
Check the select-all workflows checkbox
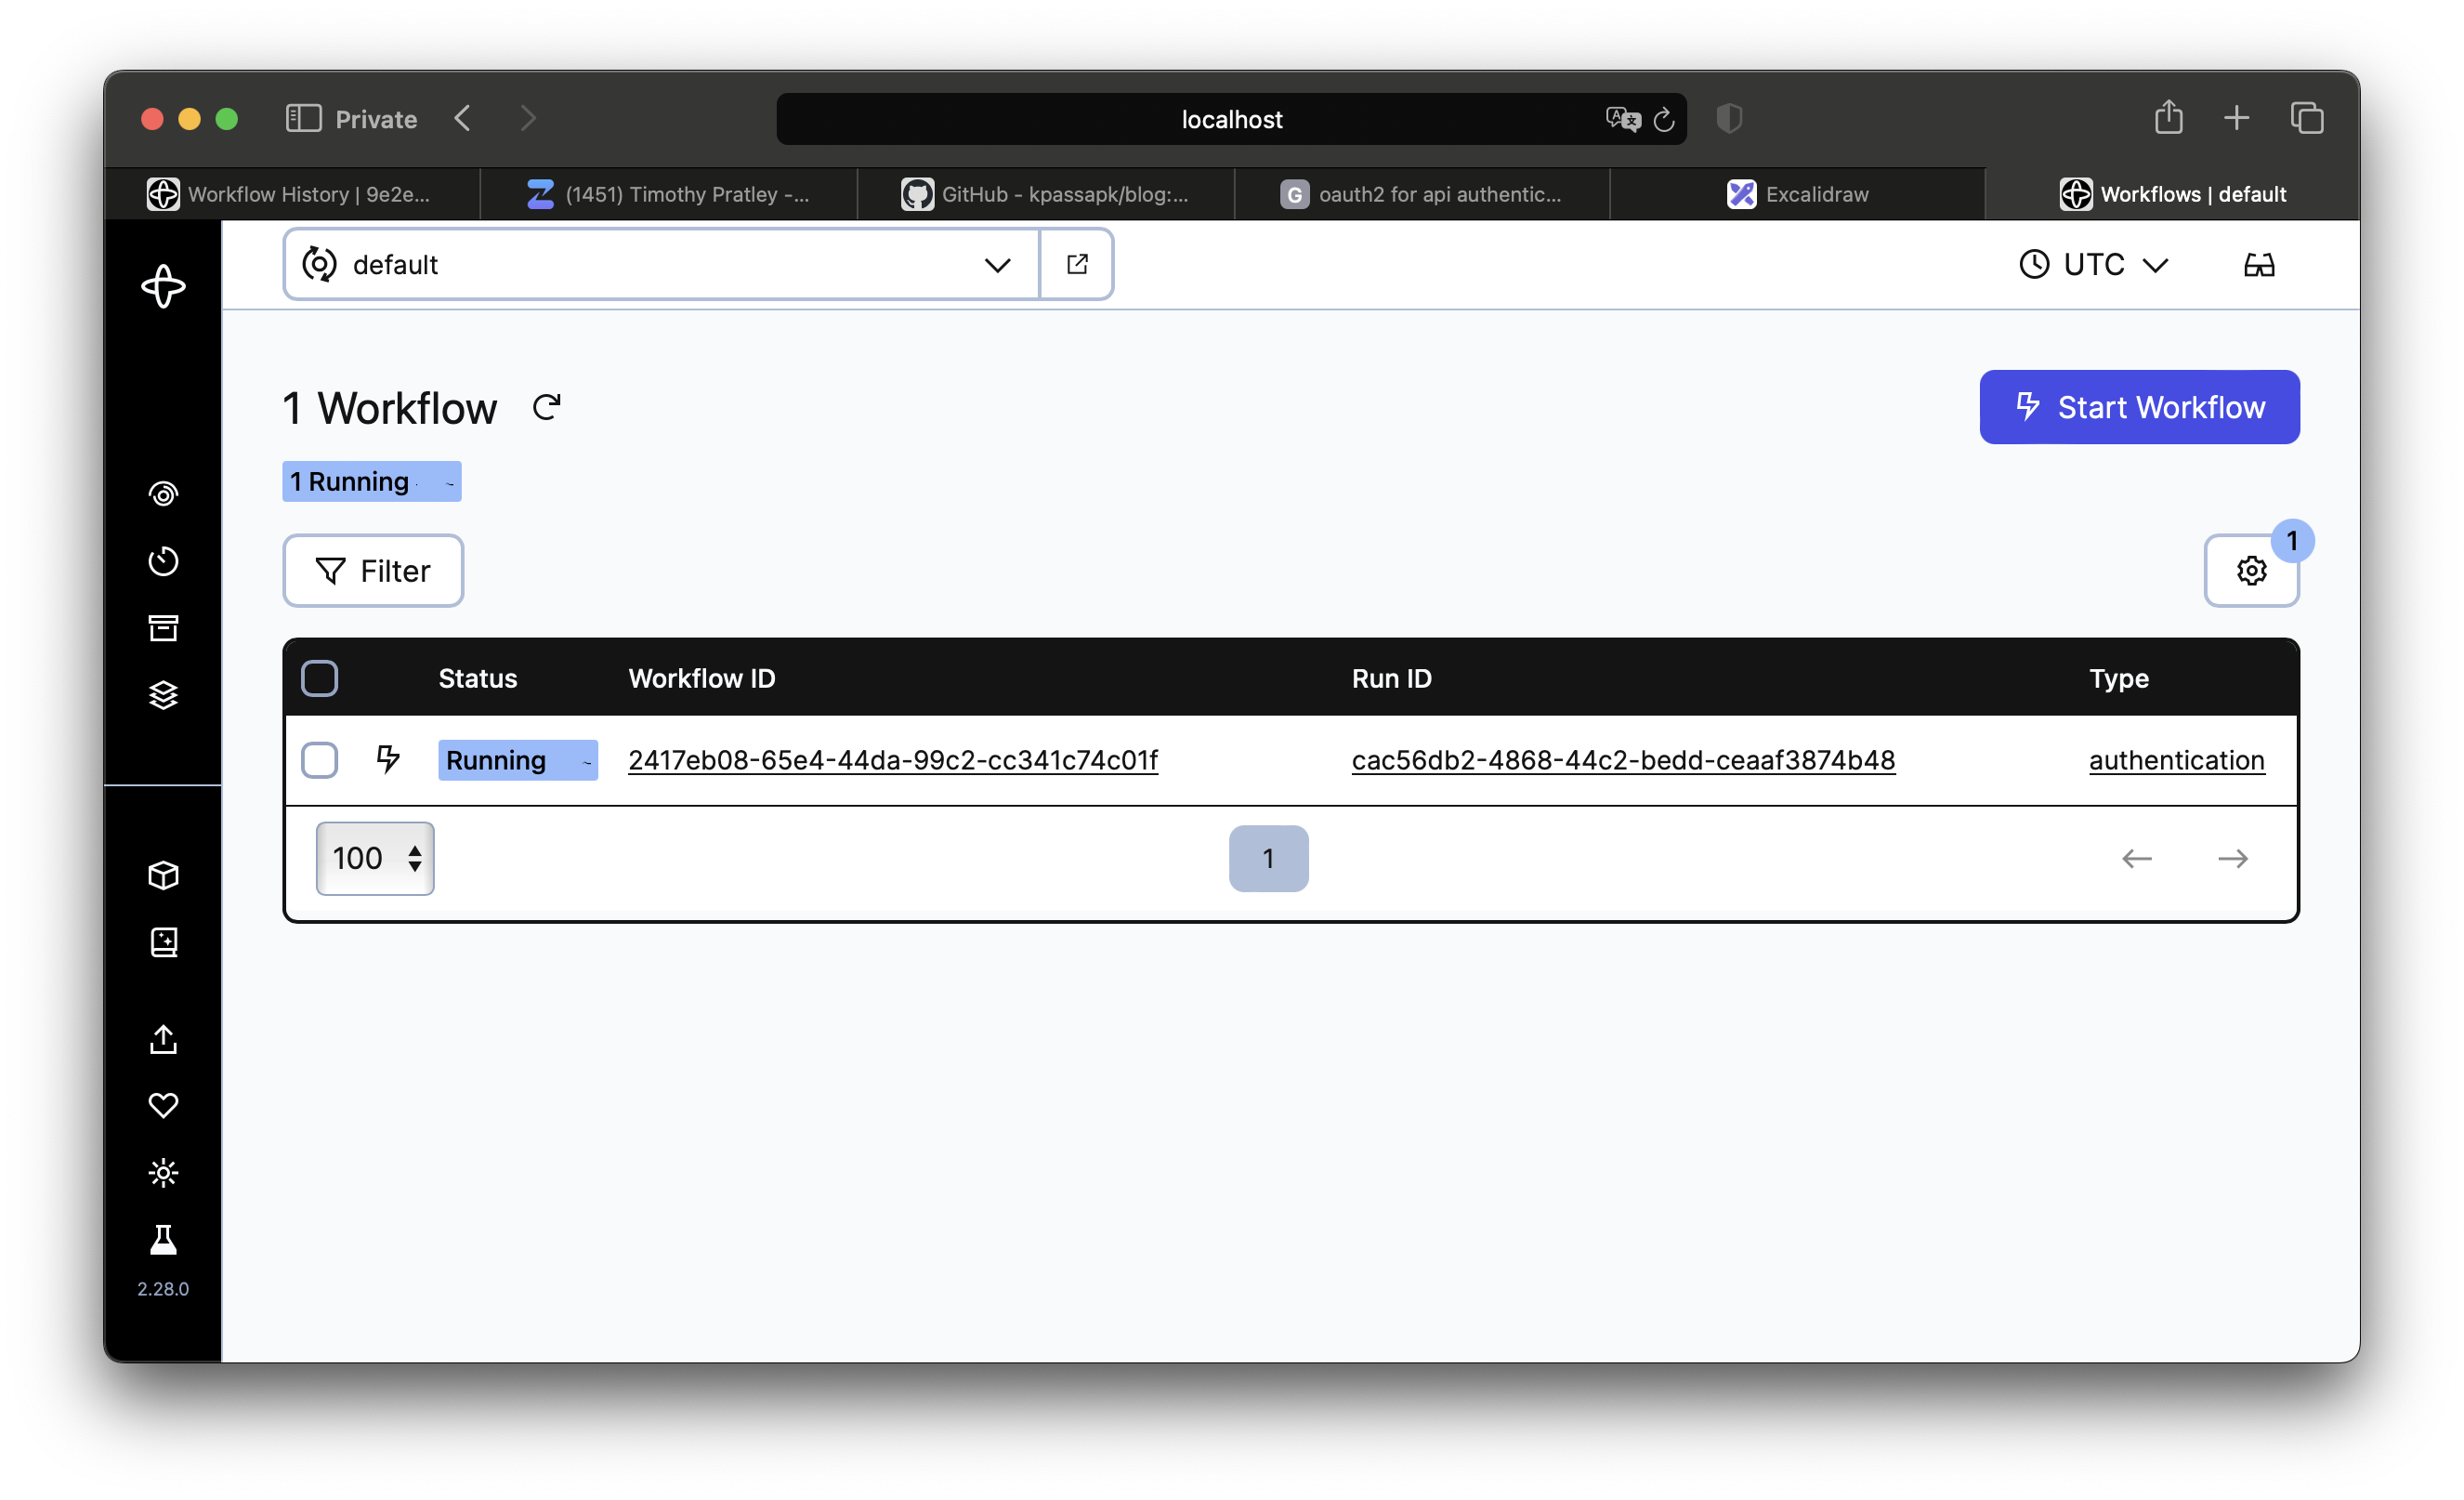(x=321, y=678)
